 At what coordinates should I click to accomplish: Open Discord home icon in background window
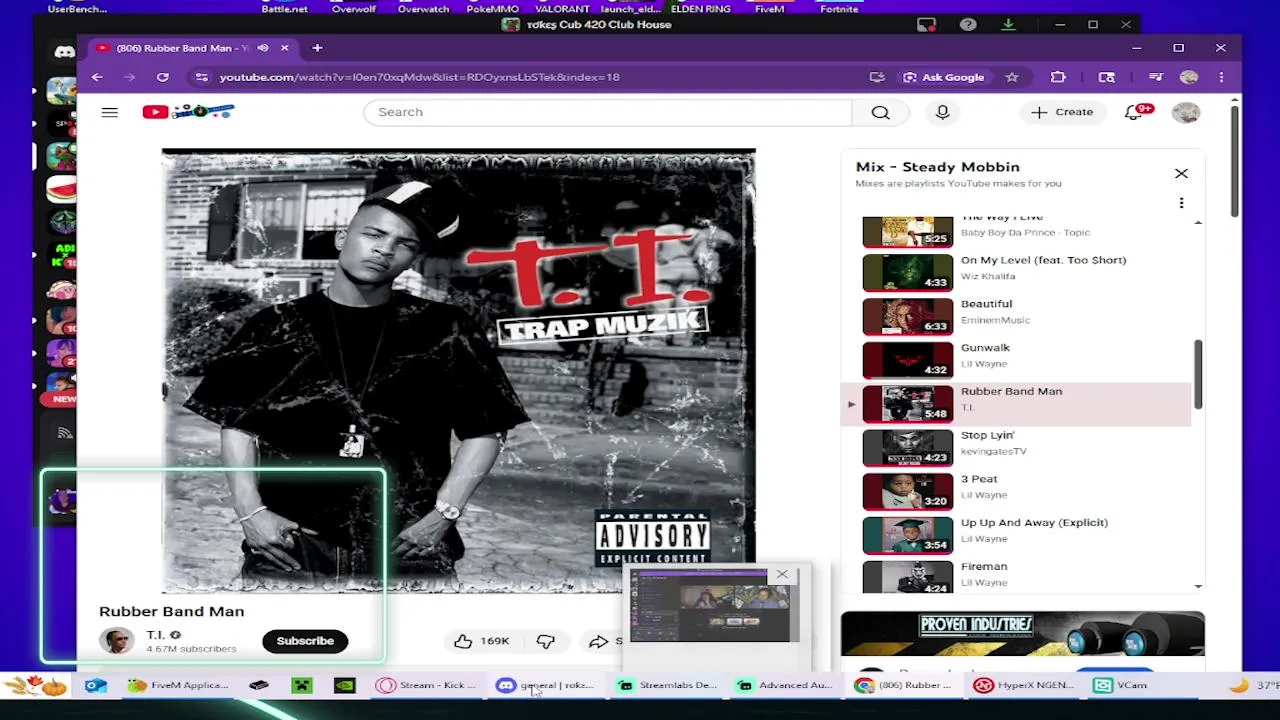(64, 52)
